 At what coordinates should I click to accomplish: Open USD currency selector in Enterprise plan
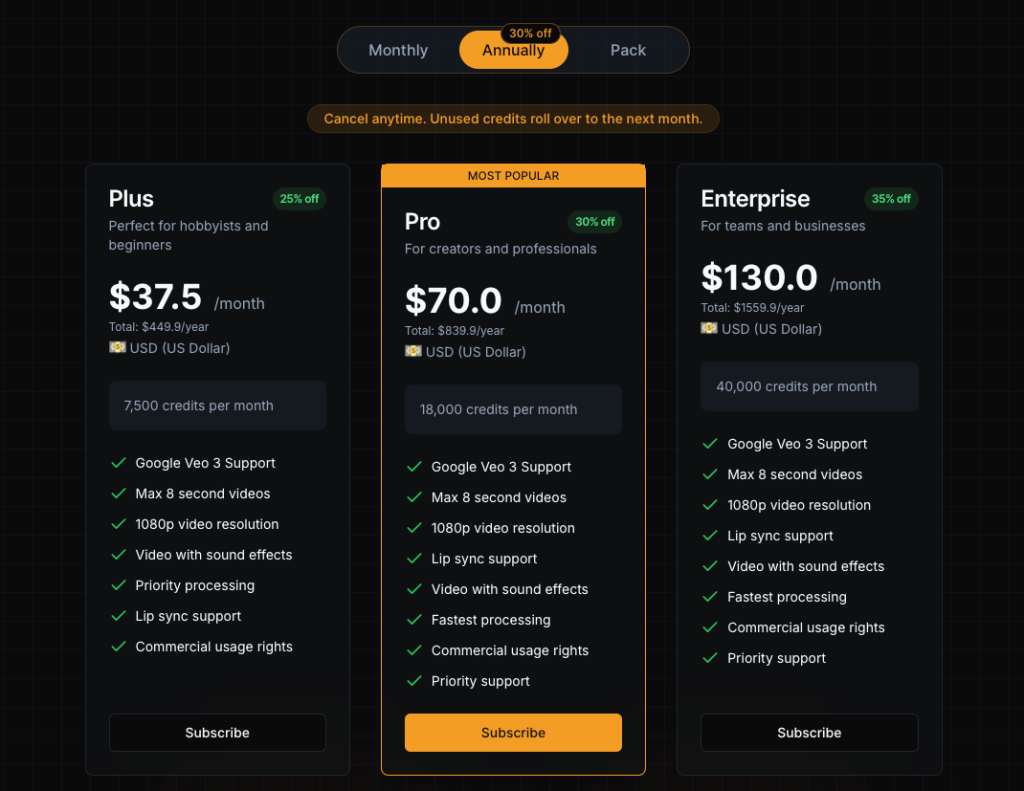[x=761, y=329]
